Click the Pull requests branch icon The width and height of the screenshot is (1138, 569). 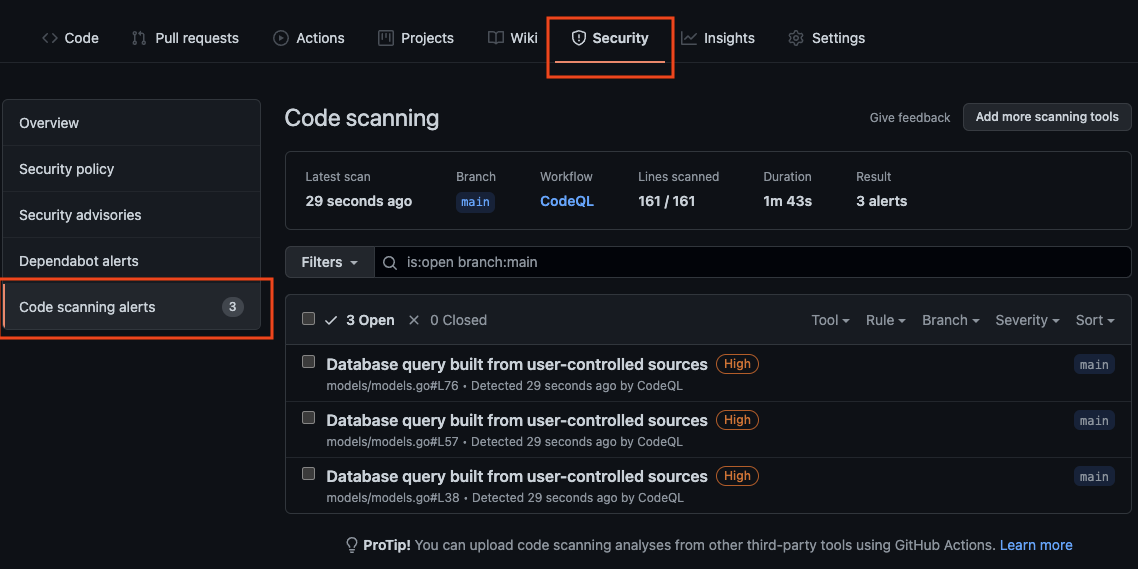139,38
